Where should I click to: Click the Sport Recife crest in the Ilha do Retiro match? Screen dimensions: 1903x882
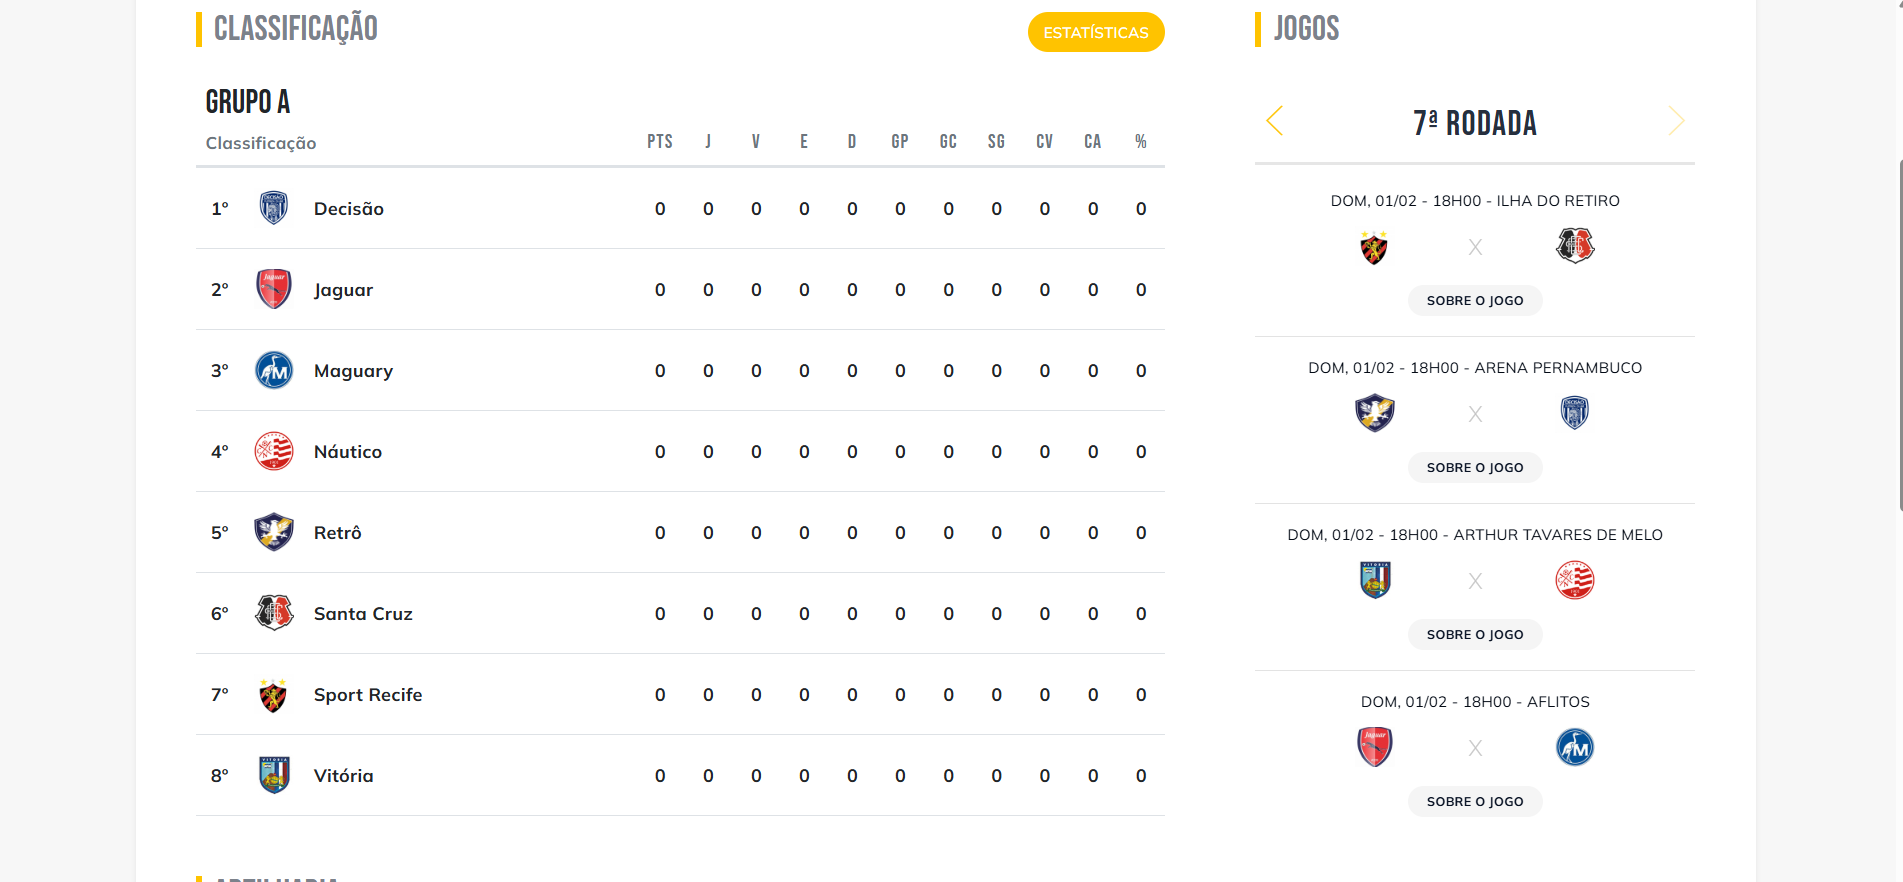tap(1374, 247)
